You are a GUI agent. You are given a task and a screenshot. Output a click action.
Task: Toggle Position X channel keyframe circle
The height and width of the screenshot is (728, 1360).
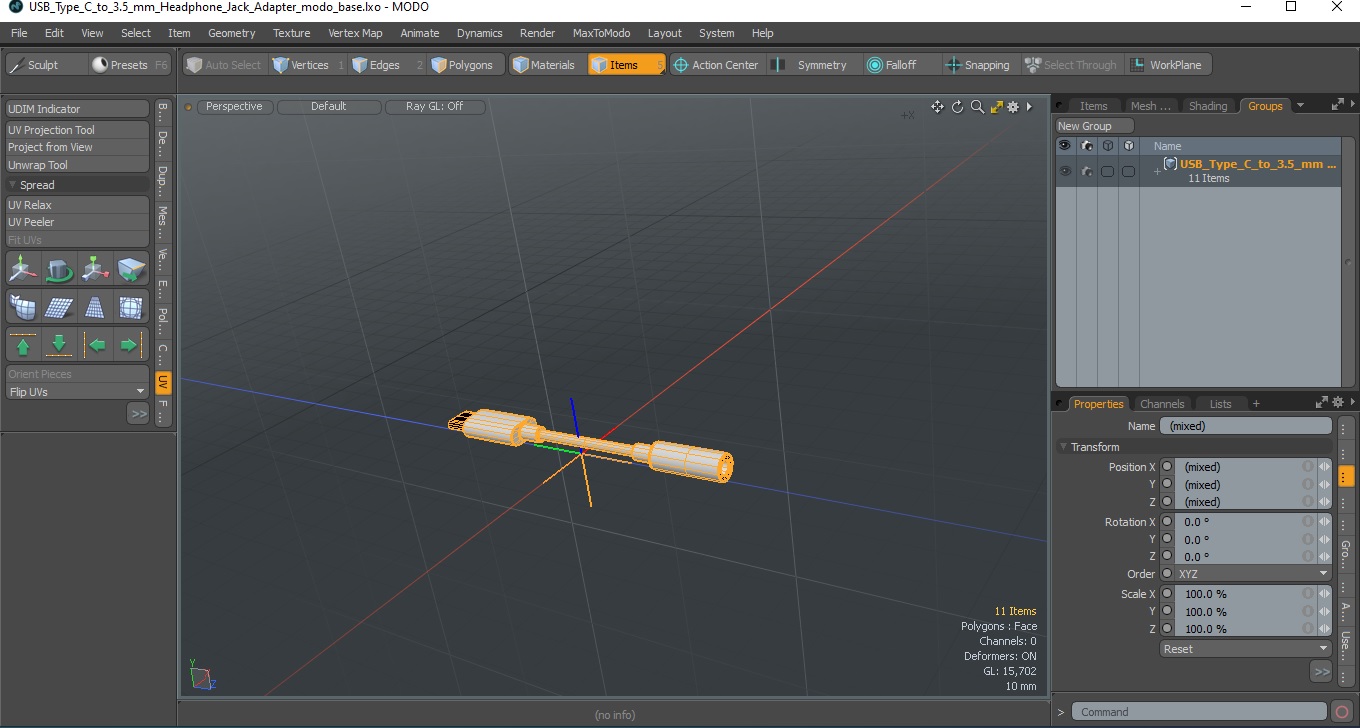coord(1166,467)
